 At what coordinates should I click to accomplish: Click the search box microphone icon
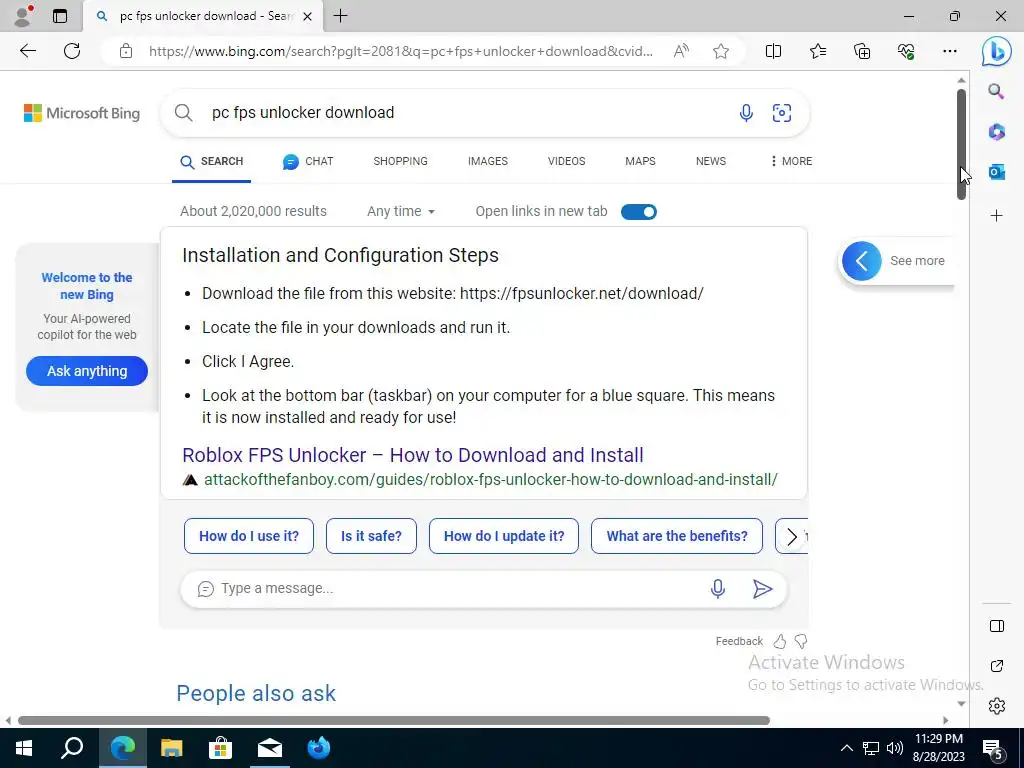coord(746,113)
